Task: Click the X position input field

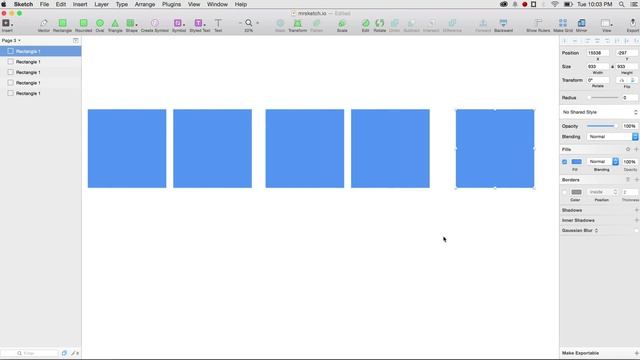Action: tap(598, 53)
